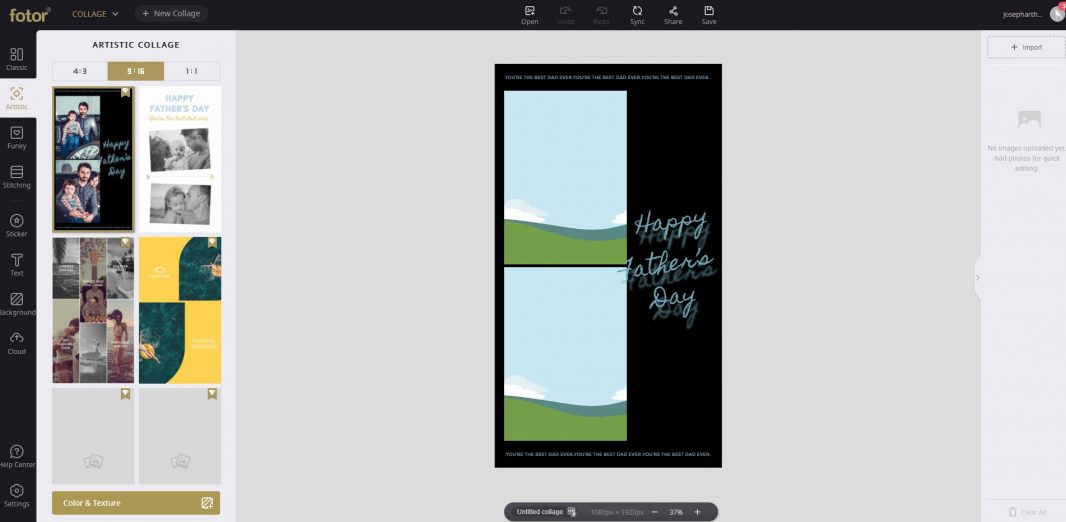Click the Import button

(x=1025, y=47)
